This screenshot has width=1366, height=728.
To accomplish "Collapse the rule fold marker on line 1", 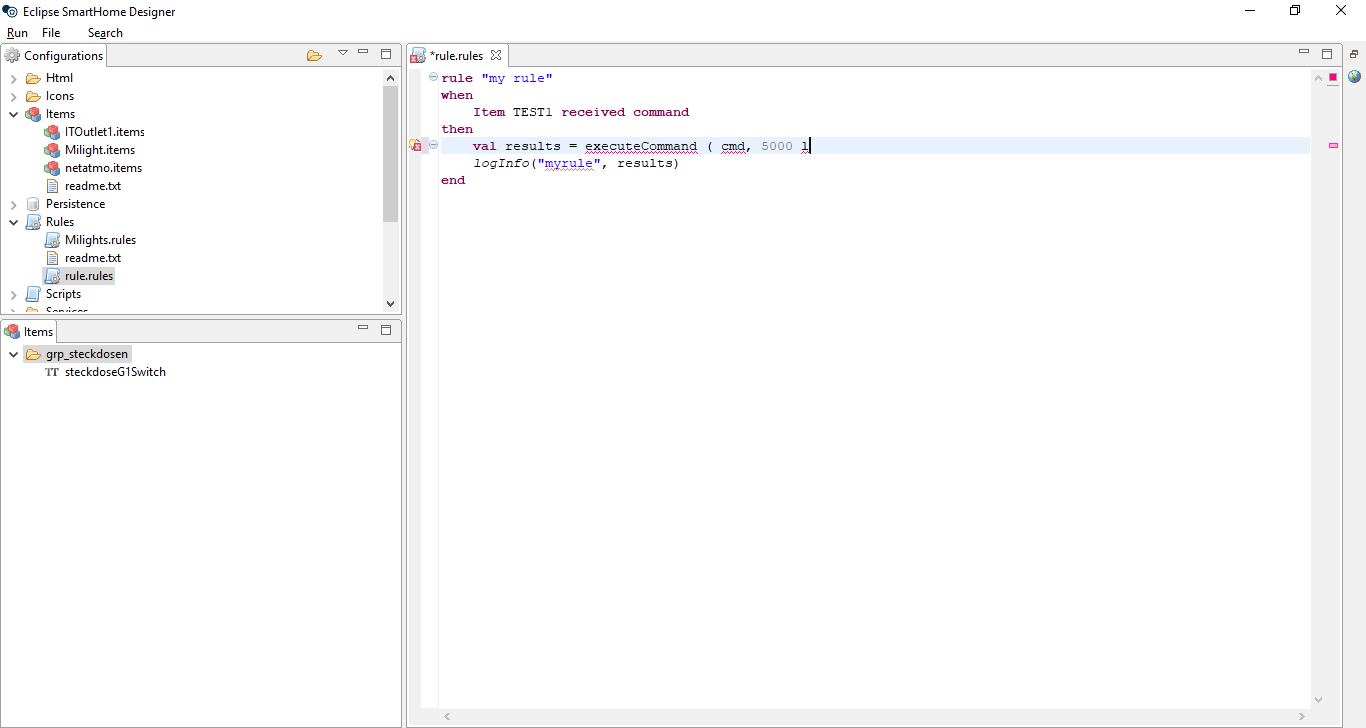I will (433, 78).
